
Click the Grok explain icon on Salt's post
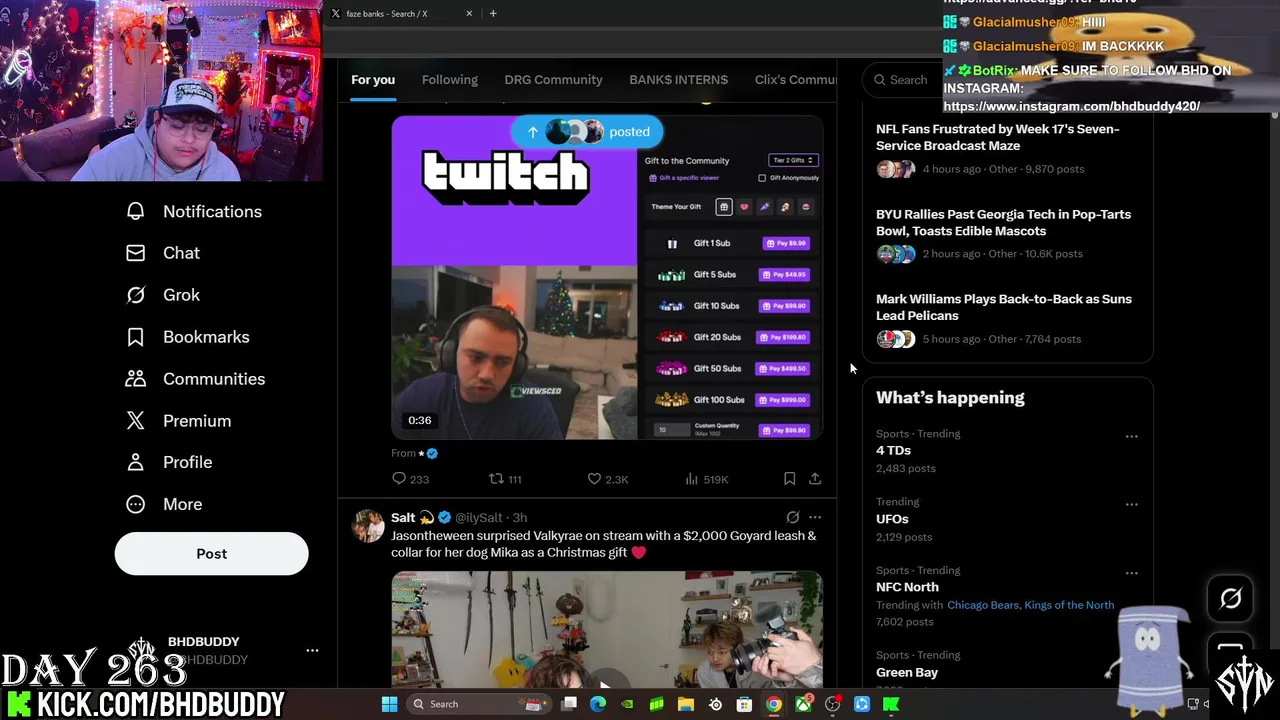coord(792,517)
